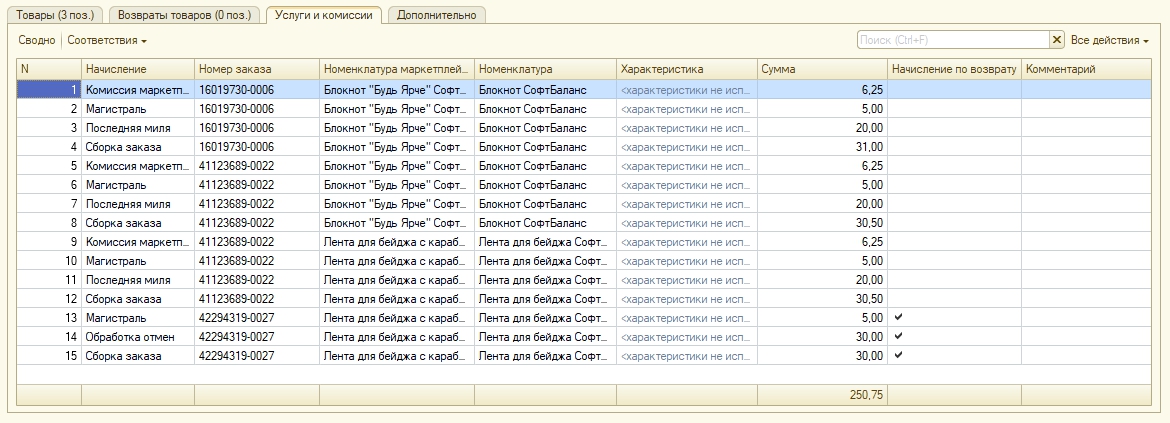The image size is (1170, 423).
Task: Sort by the Сумма column header
Action: point(821,69)
